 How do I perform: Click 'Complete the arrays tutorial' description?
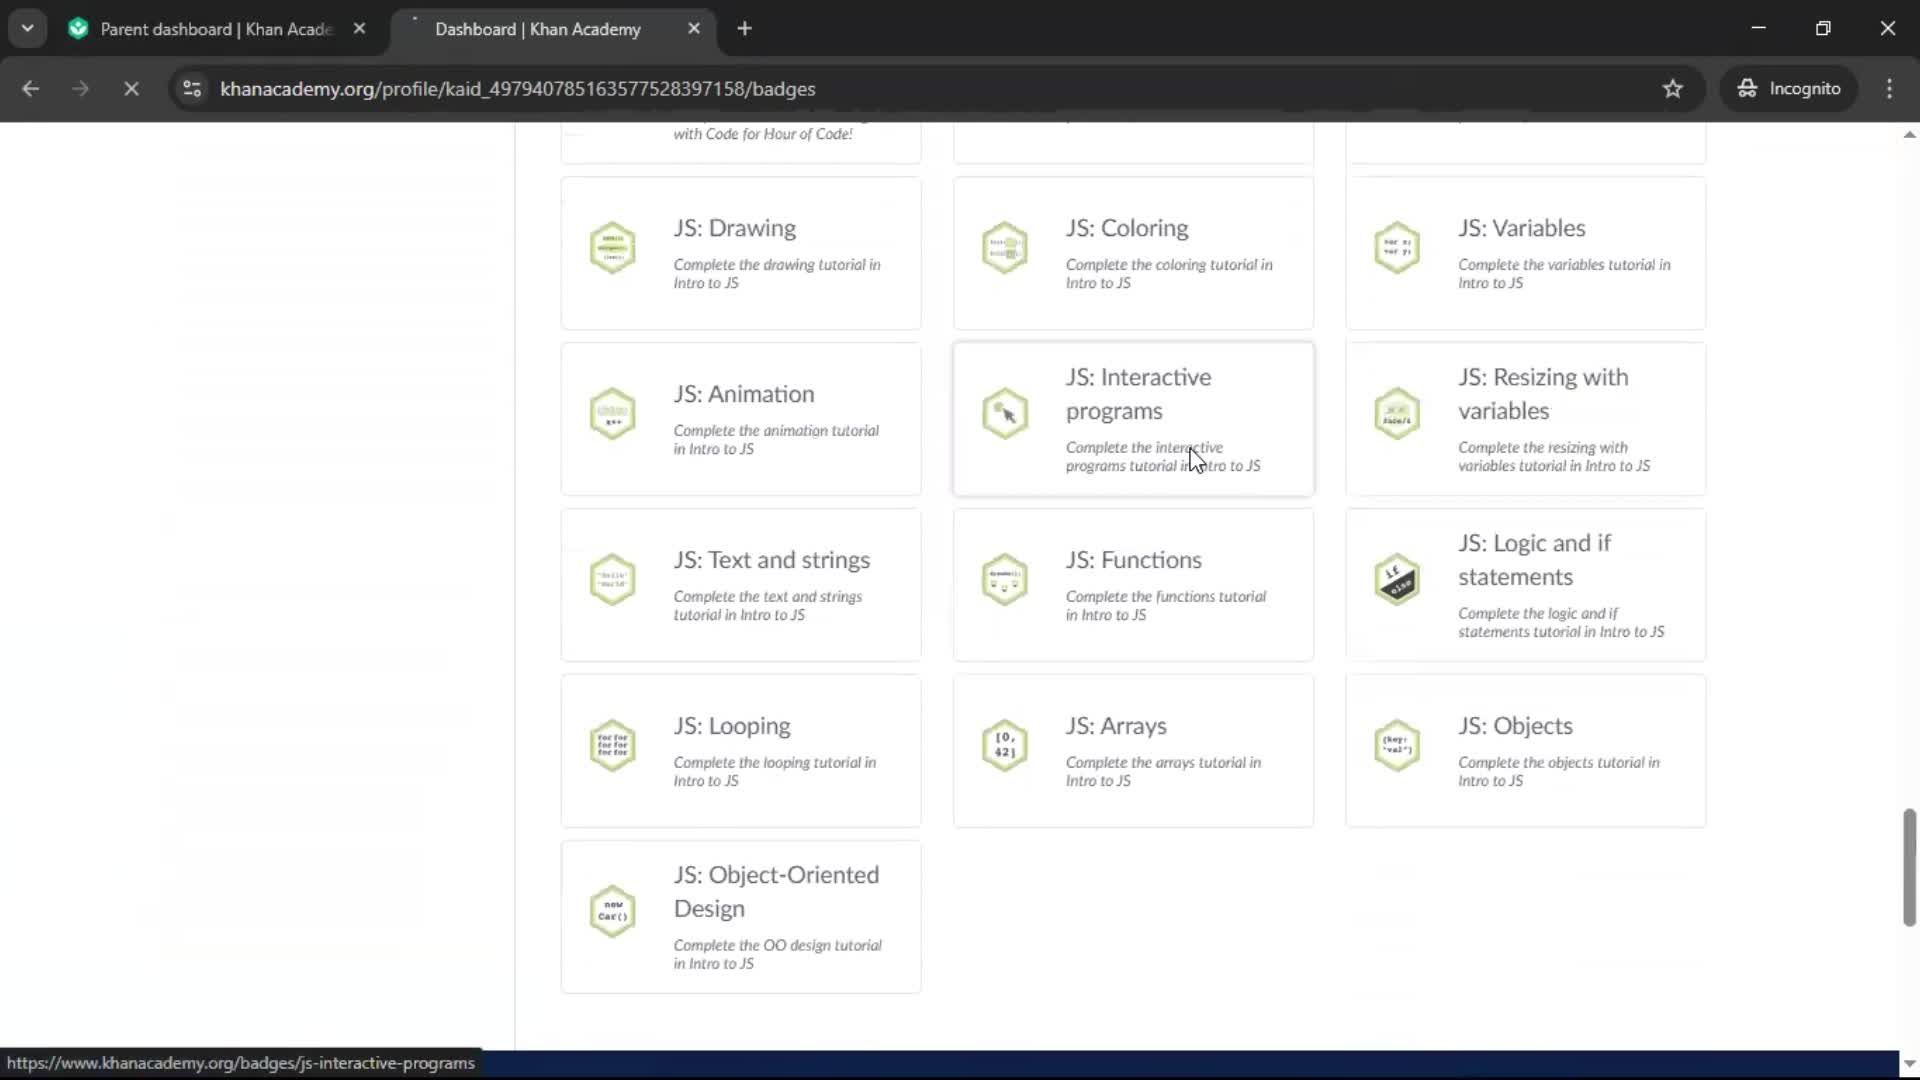1162,772
